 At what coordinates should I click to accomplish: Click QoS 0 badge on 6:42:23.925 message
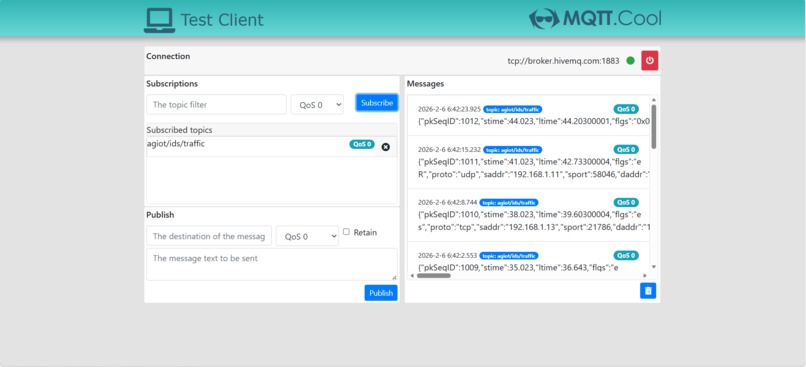(x=626, y=109)
